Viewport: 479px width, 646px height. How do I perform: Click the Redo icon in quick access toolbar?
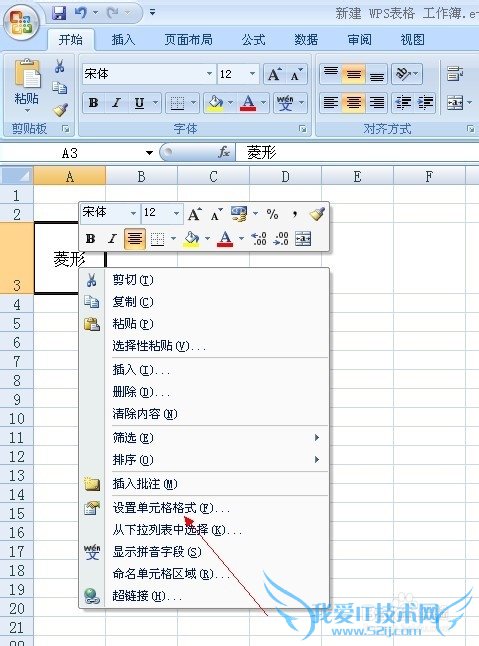113,13
